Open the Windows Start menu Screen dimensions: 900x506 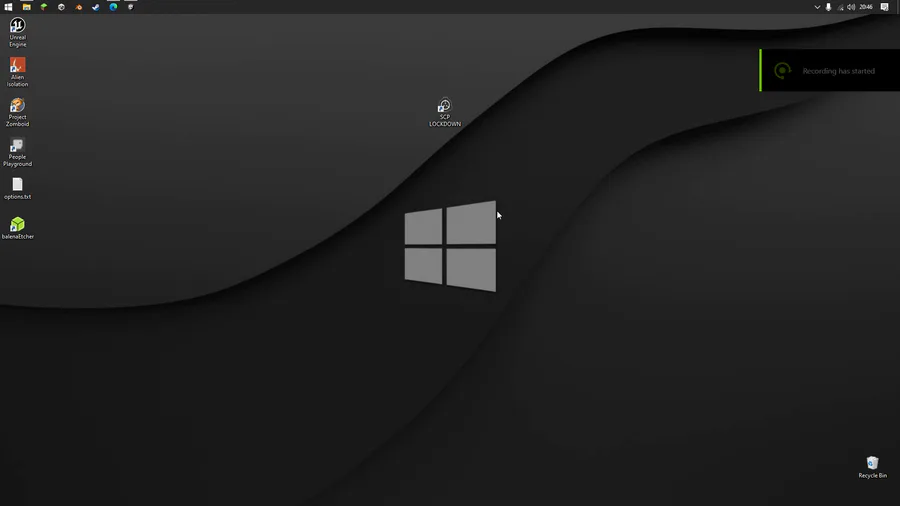tap(8, 7)
